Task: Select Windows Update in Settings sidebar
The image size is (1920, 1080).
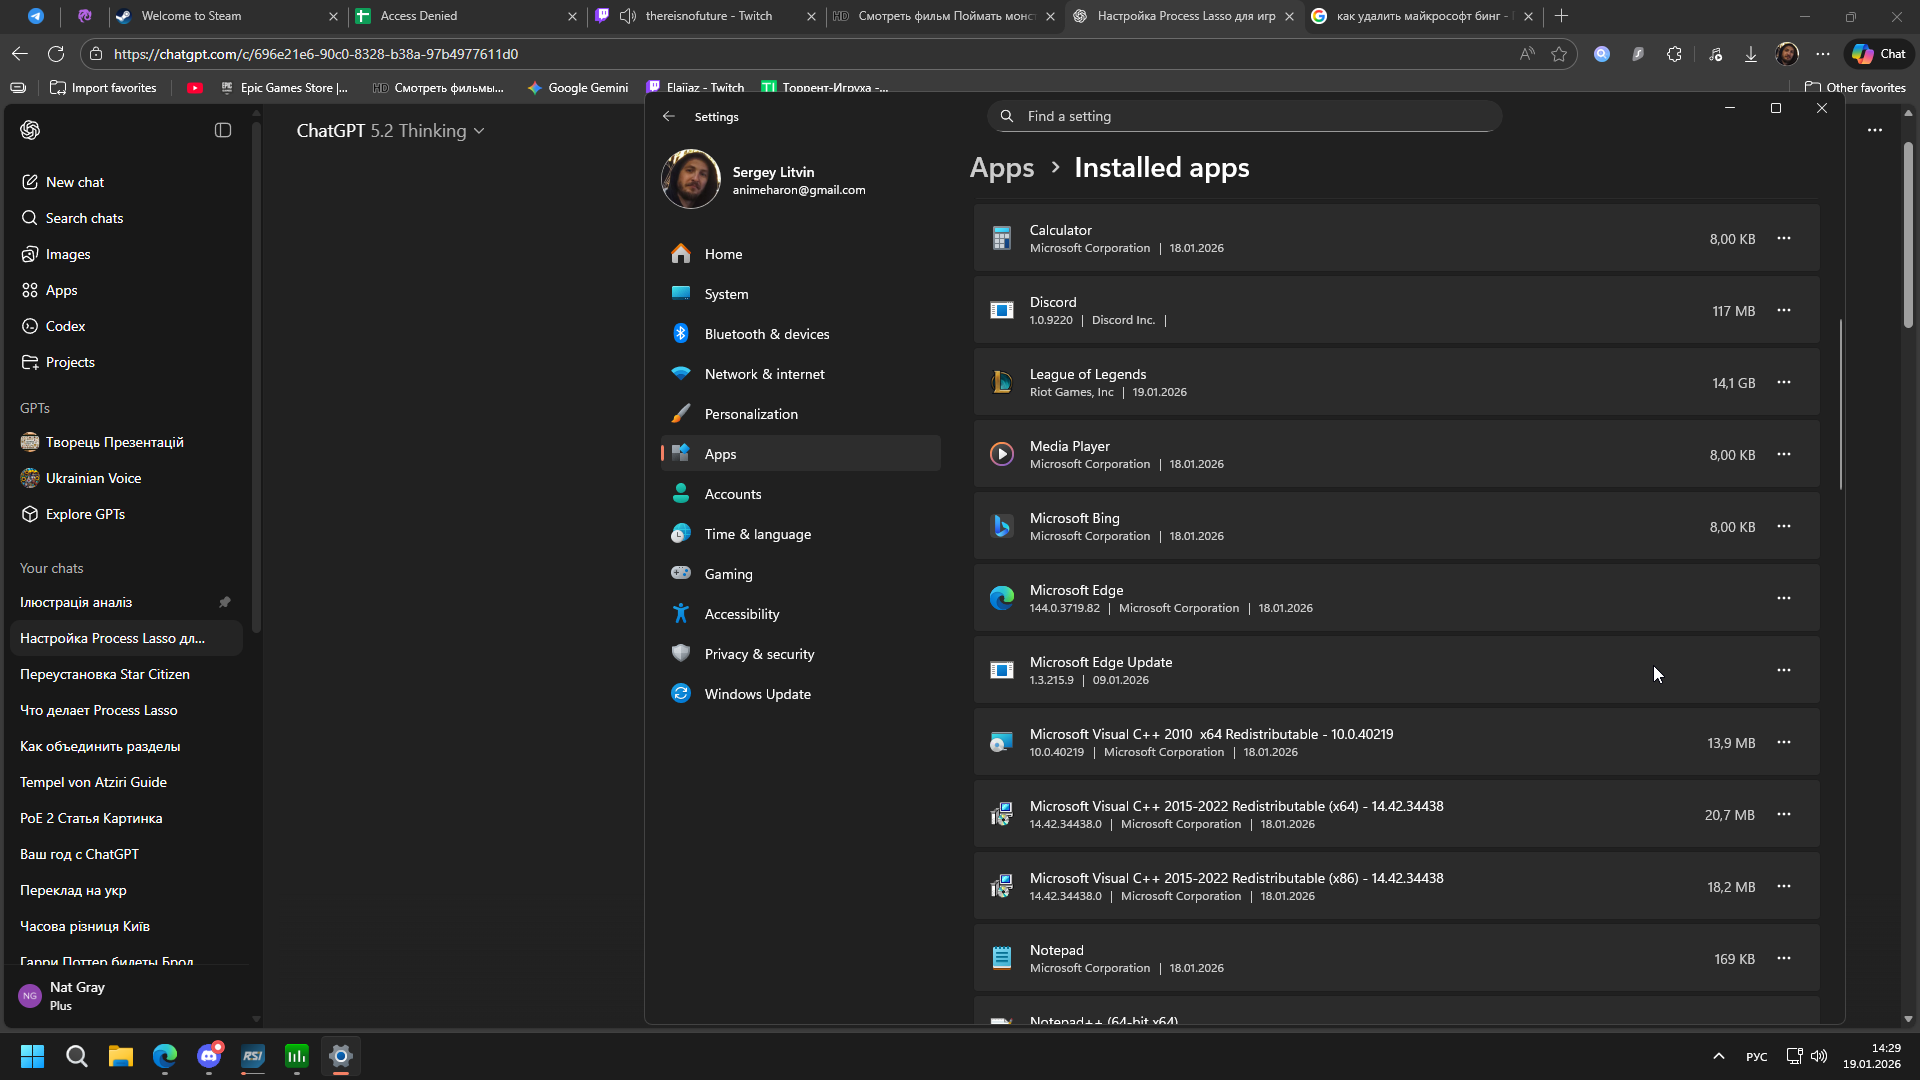Action: 757,694
